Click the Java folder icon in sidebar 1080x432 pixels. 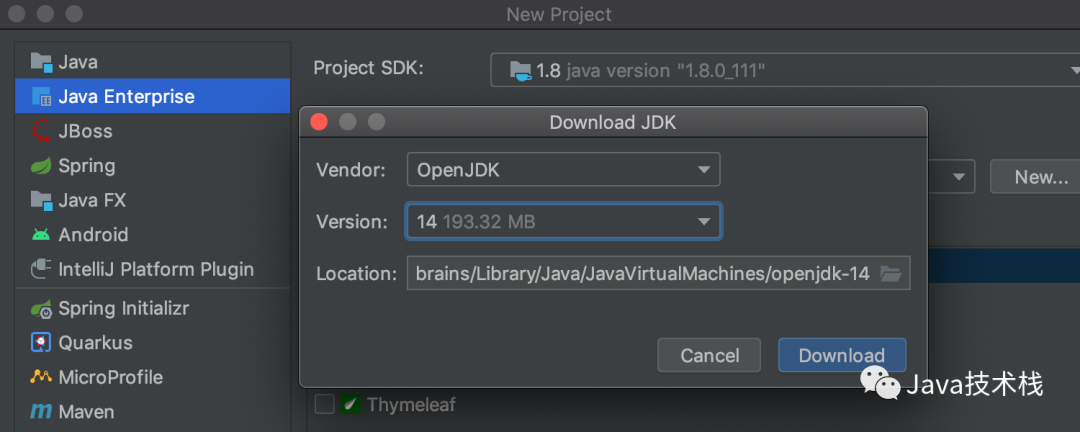[x=41, y=62]
